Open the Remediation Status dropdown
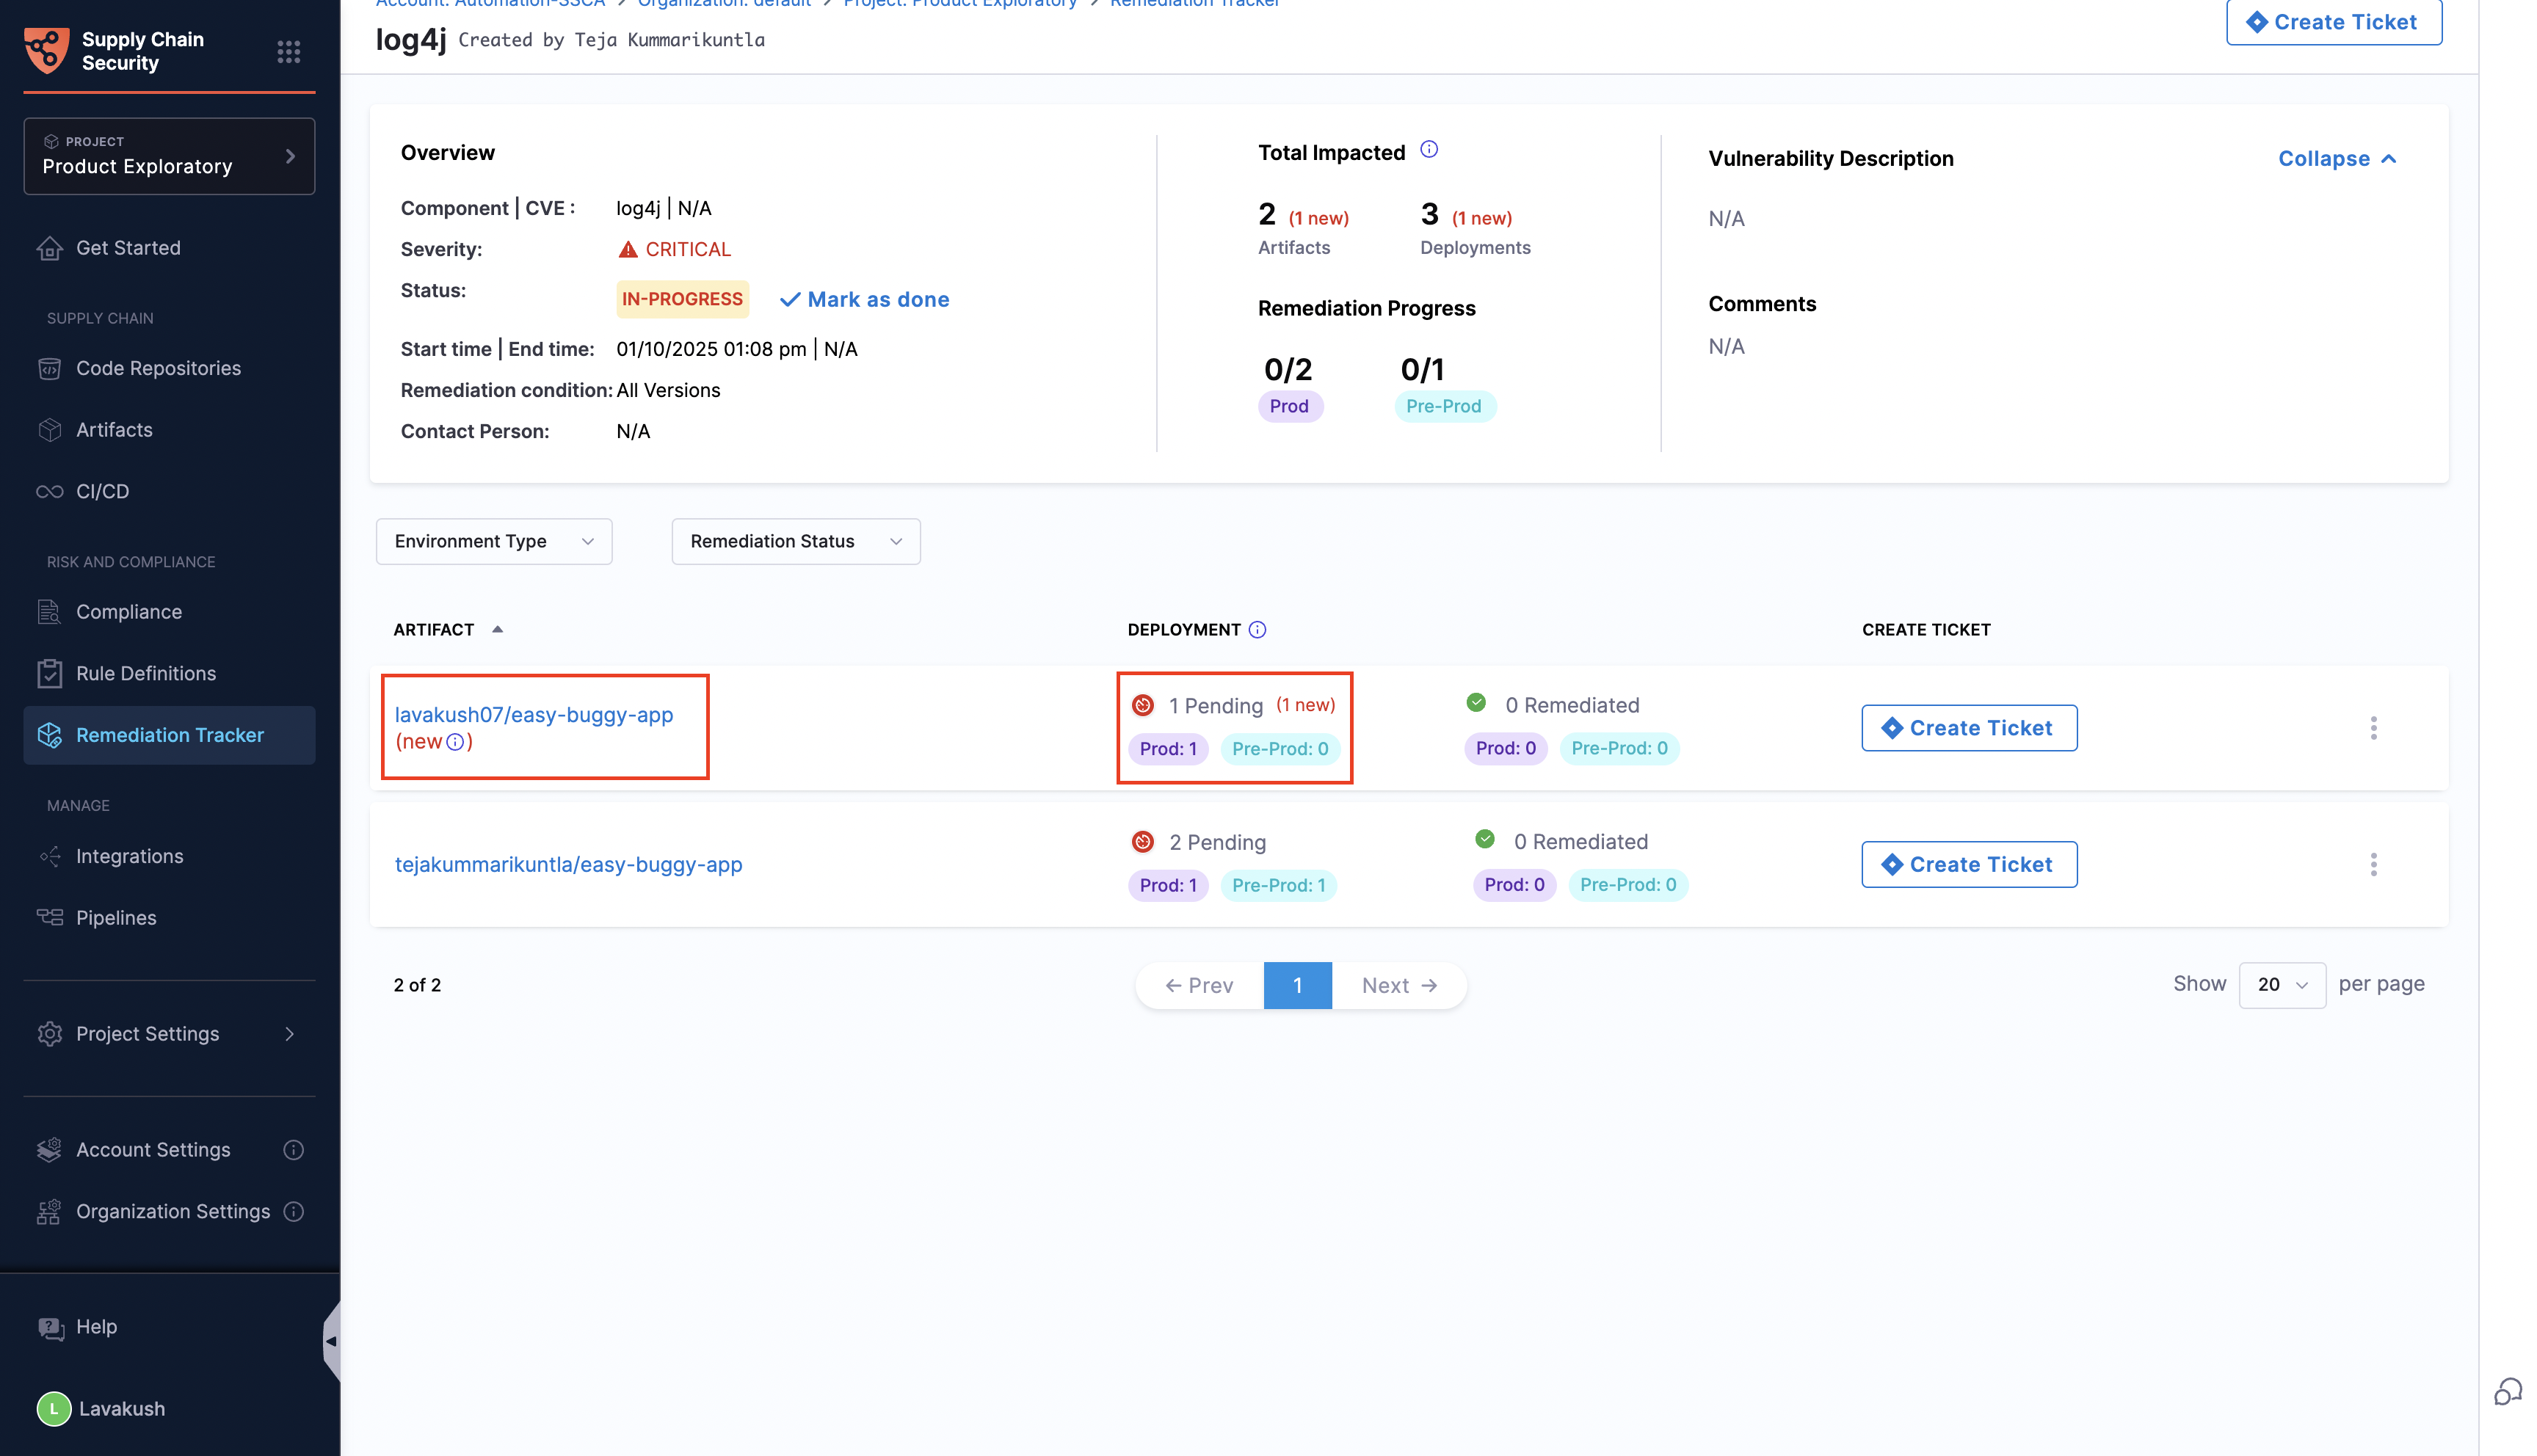2537x1456 pixels. [795, 541]
